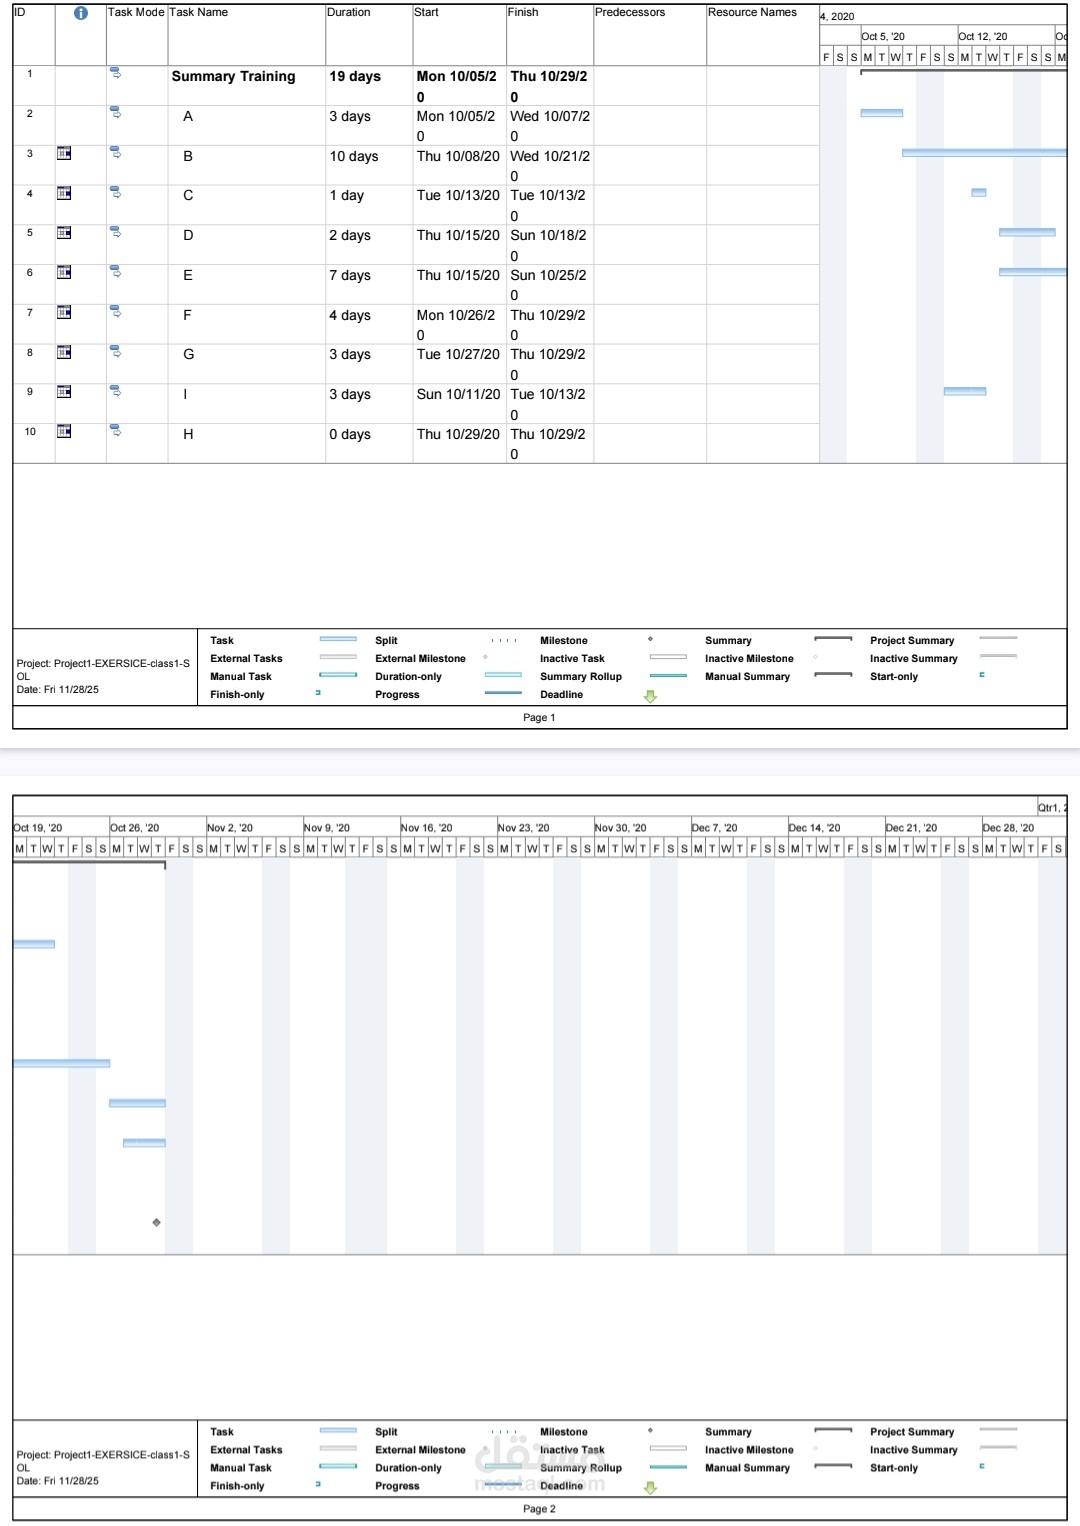The height and width of the screenshot is (1526, 1080).
Task: Click the "Oct 26, '20" timescale header on page 2
Action: tap(157, 828)
